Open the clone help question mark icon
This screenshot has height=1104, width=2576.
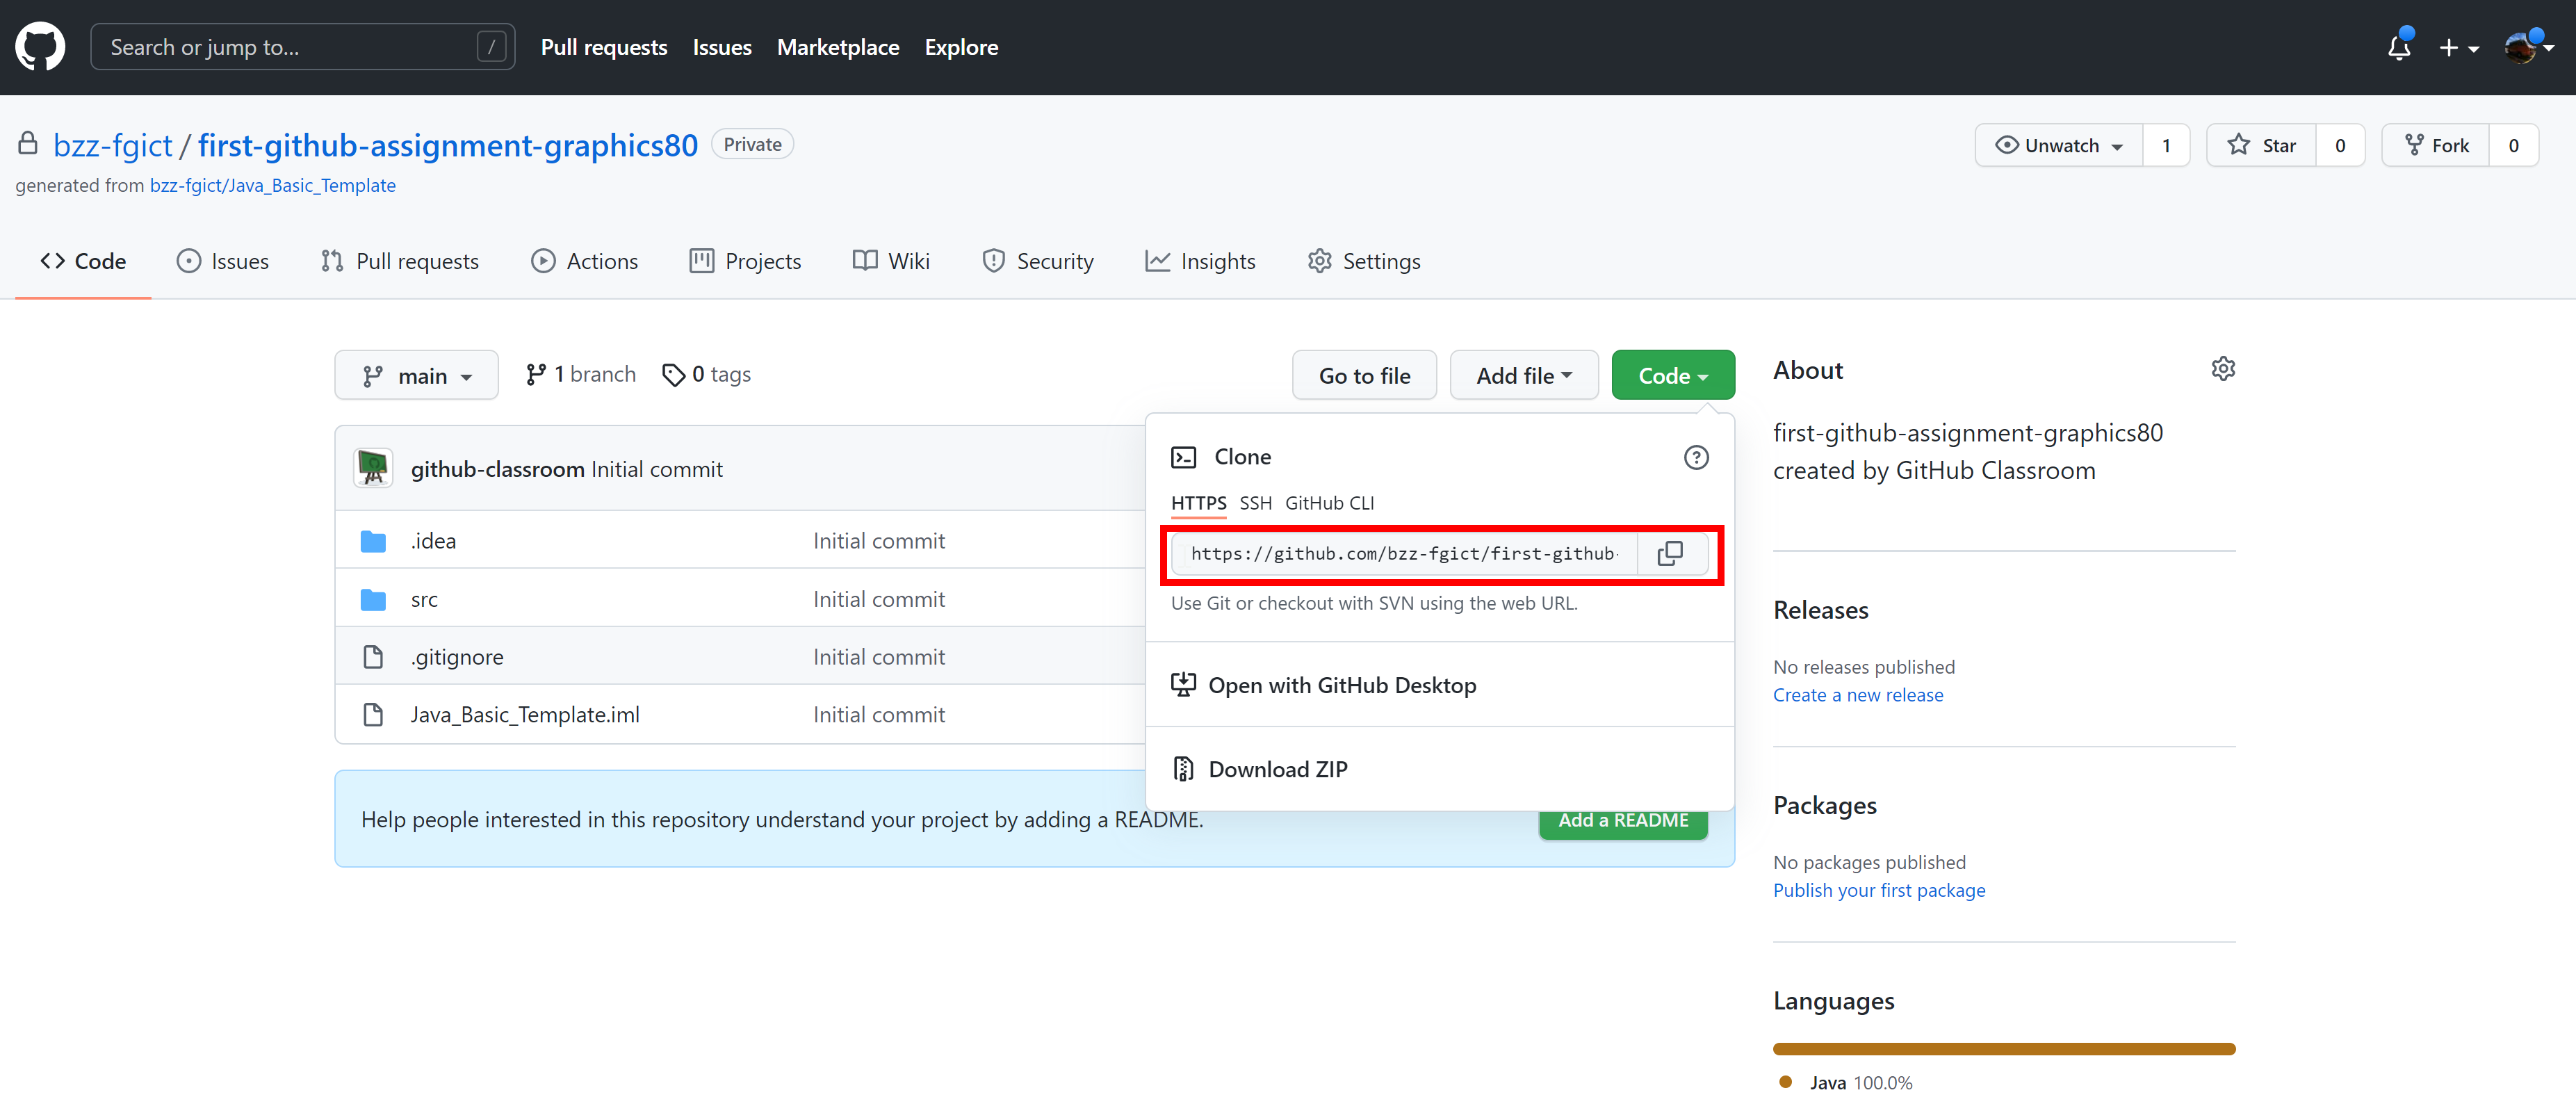[x=1696, y=457]
